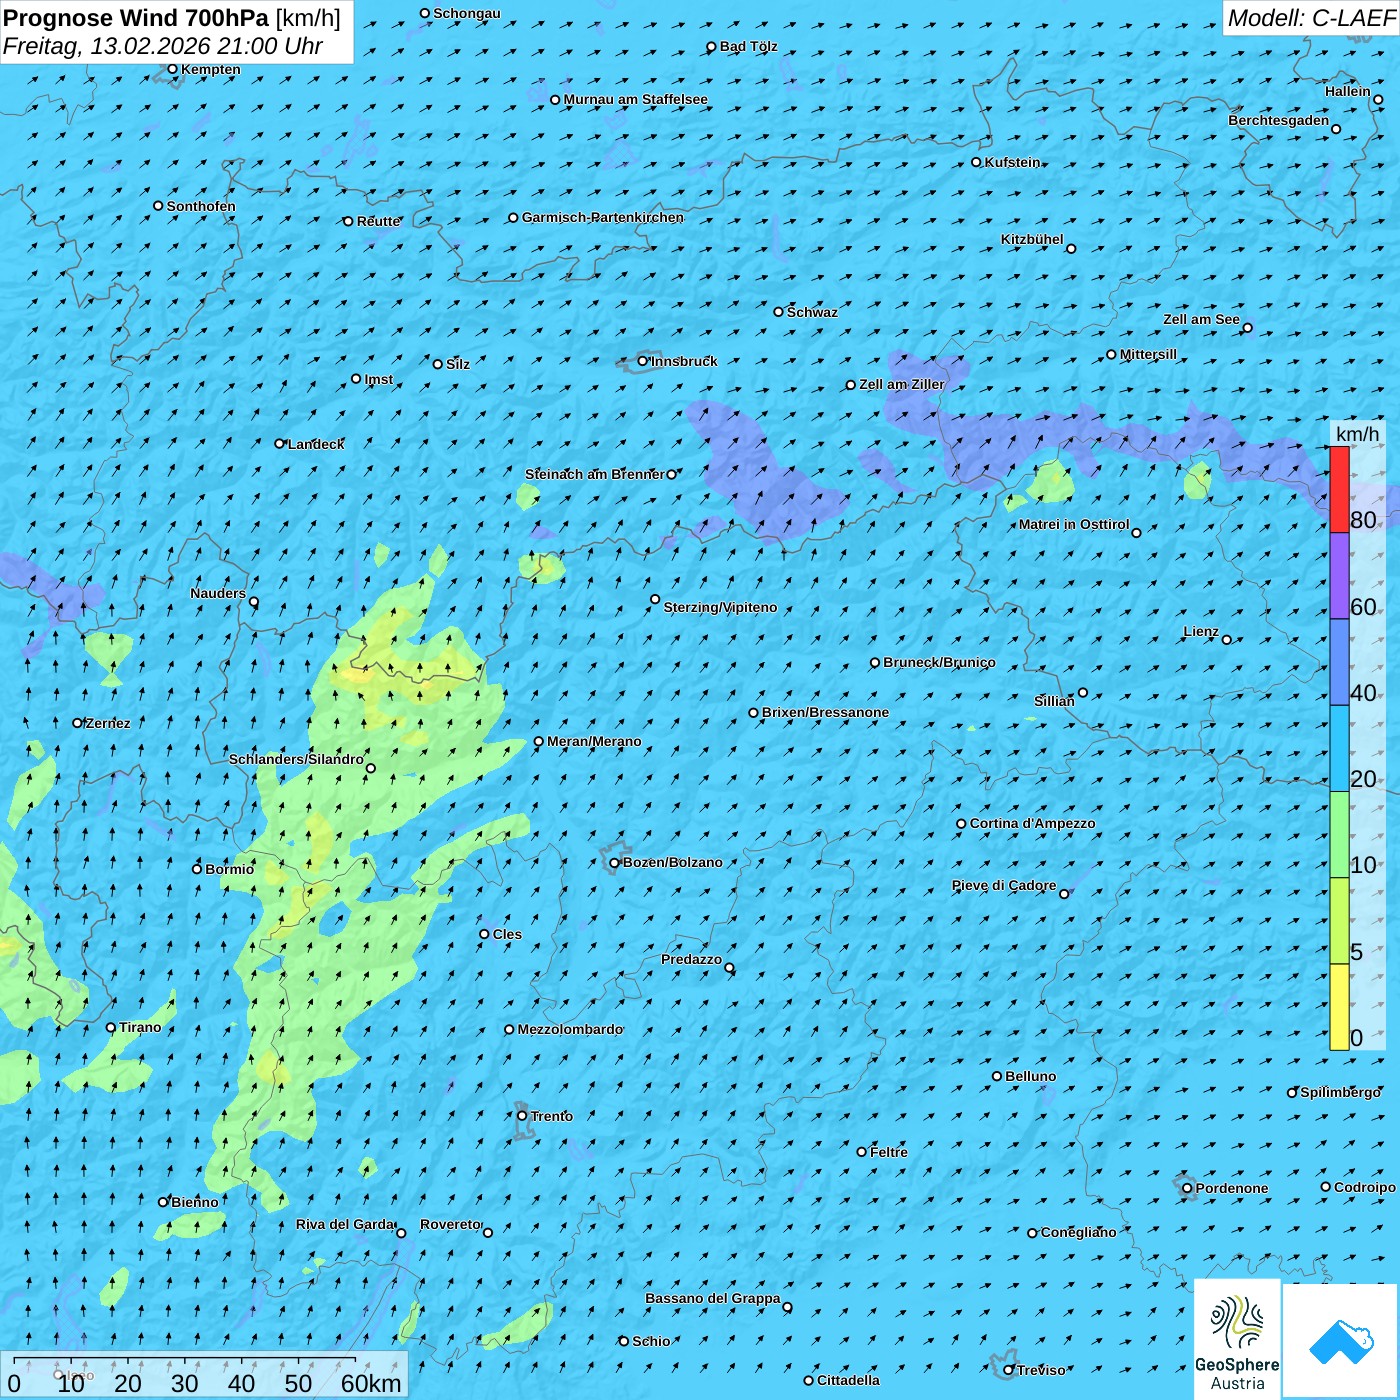Click the Sterzing/Vipiteno label
Viewport: 1400px width, 1400px height.
point(720,607)
